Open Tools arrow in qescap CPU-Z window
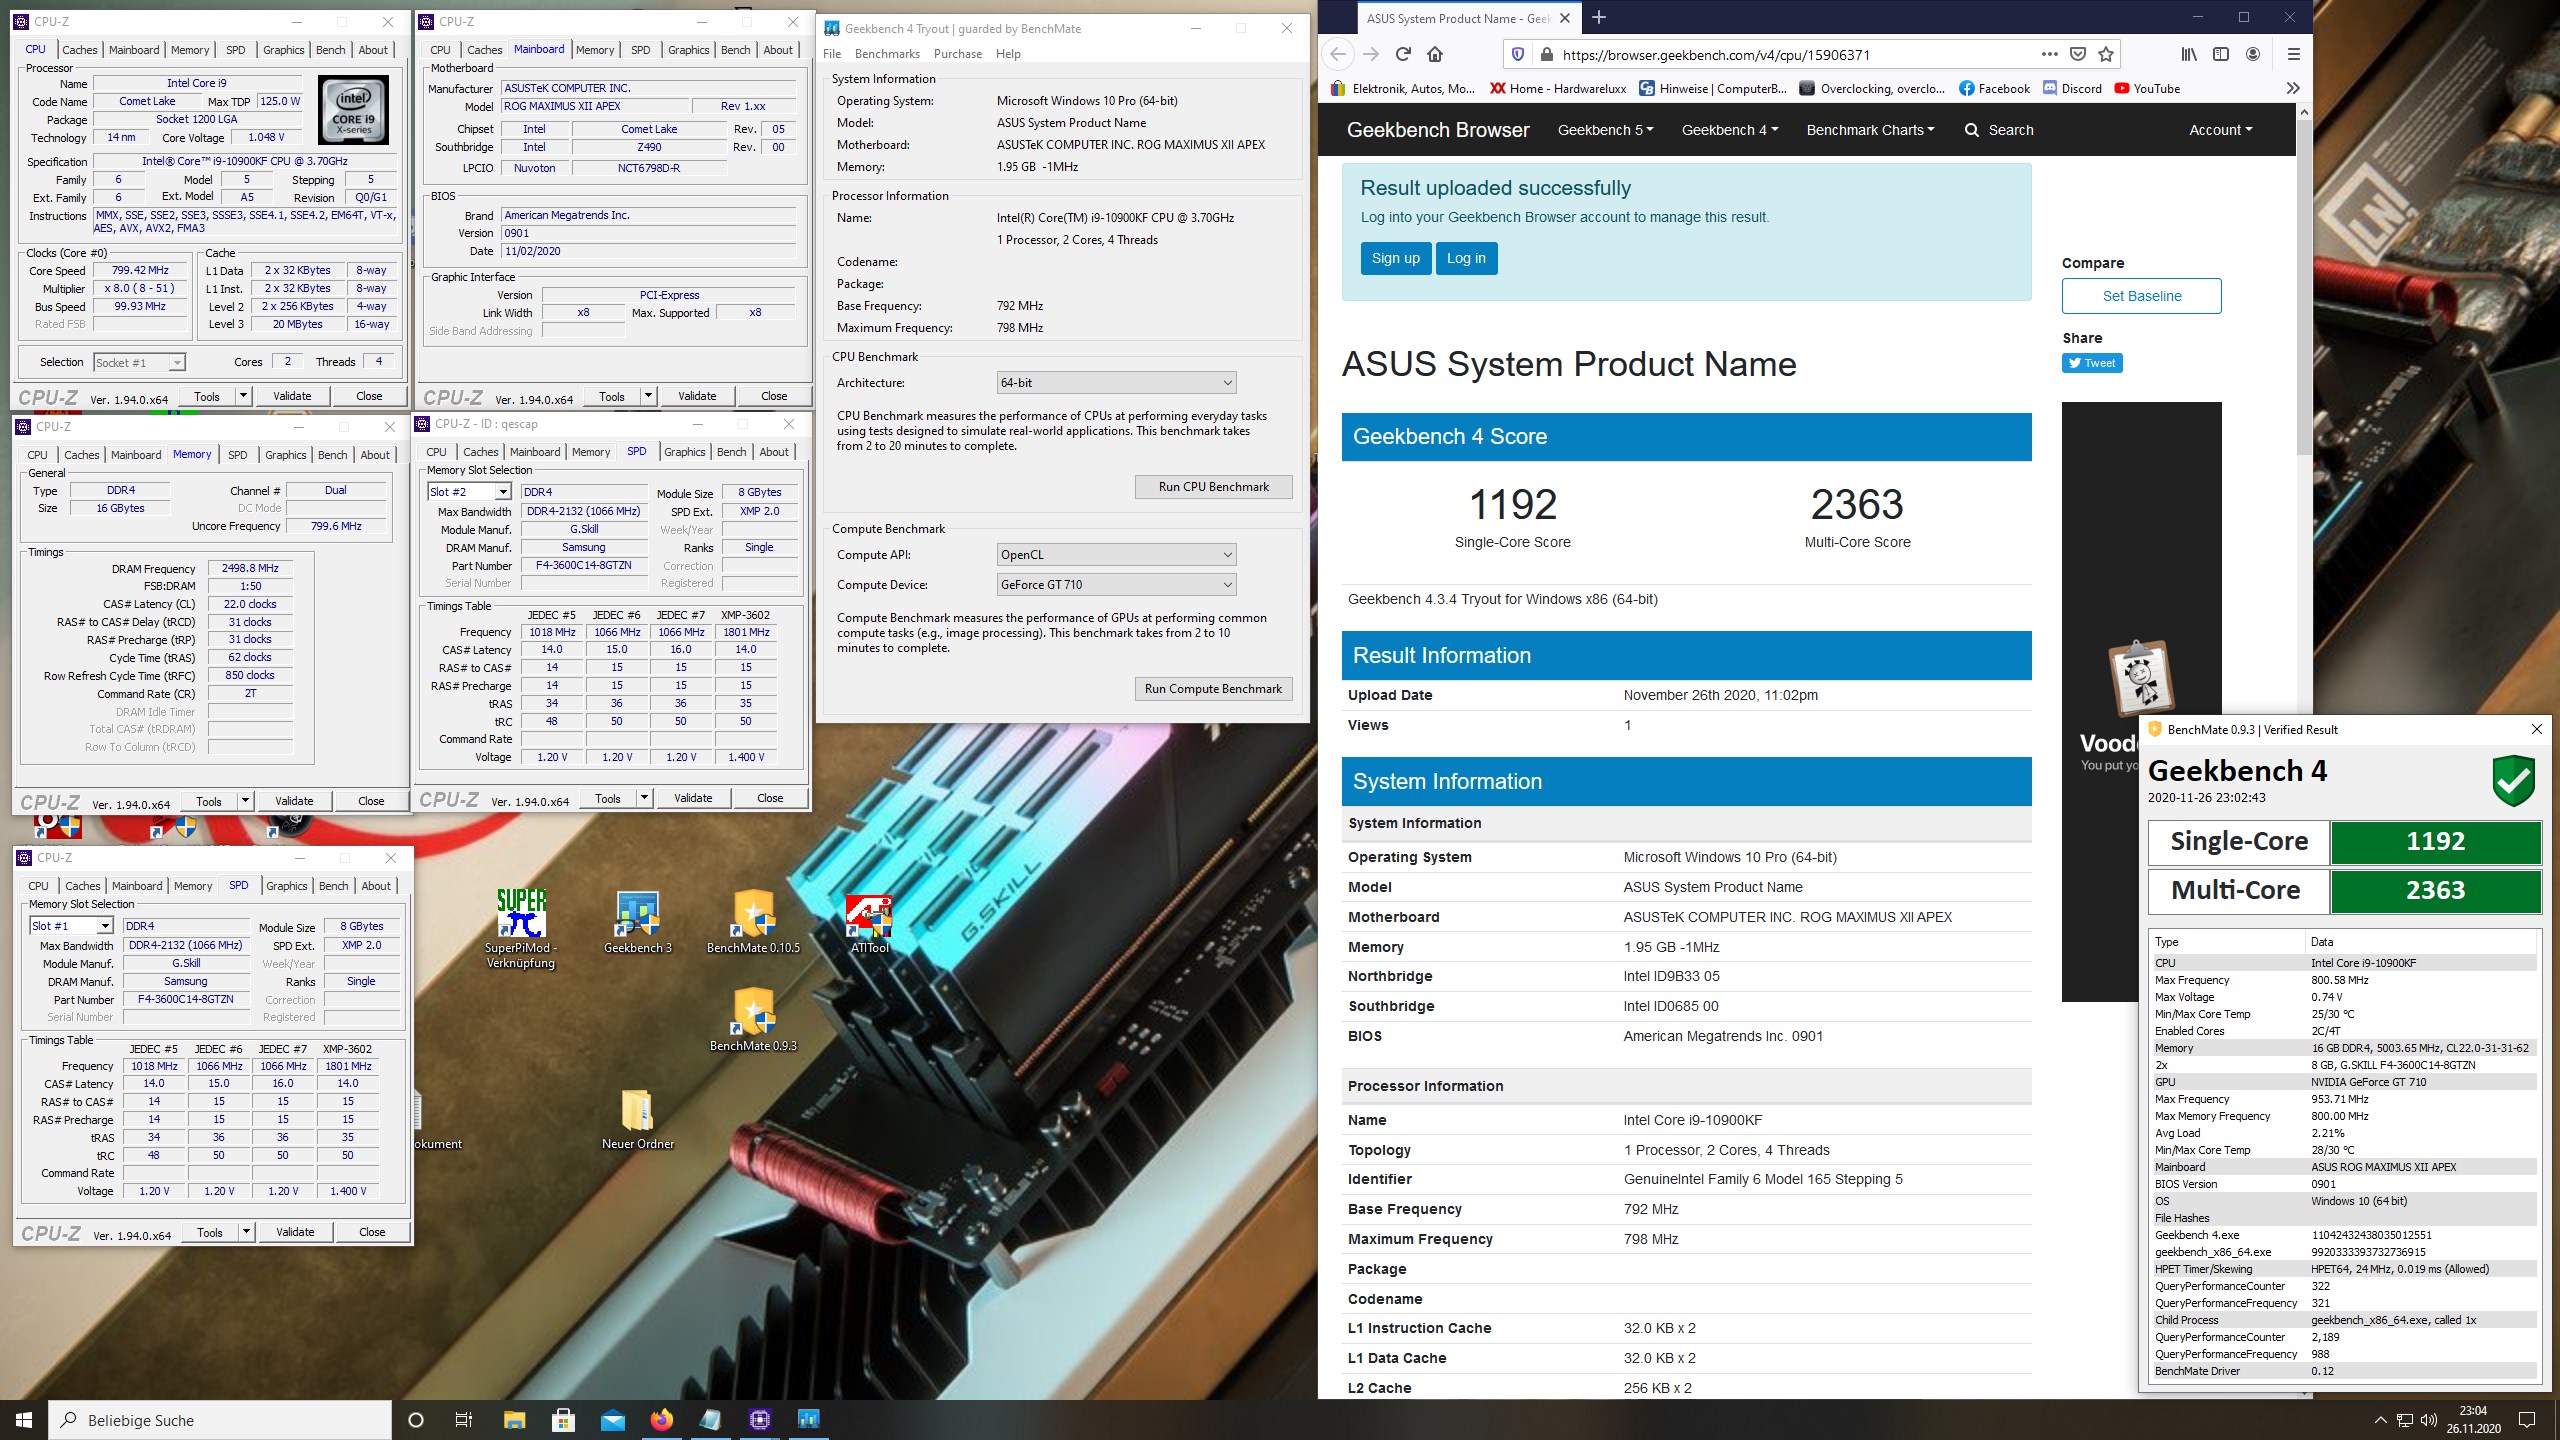Screen dimensions: 2560x1440 644,798
